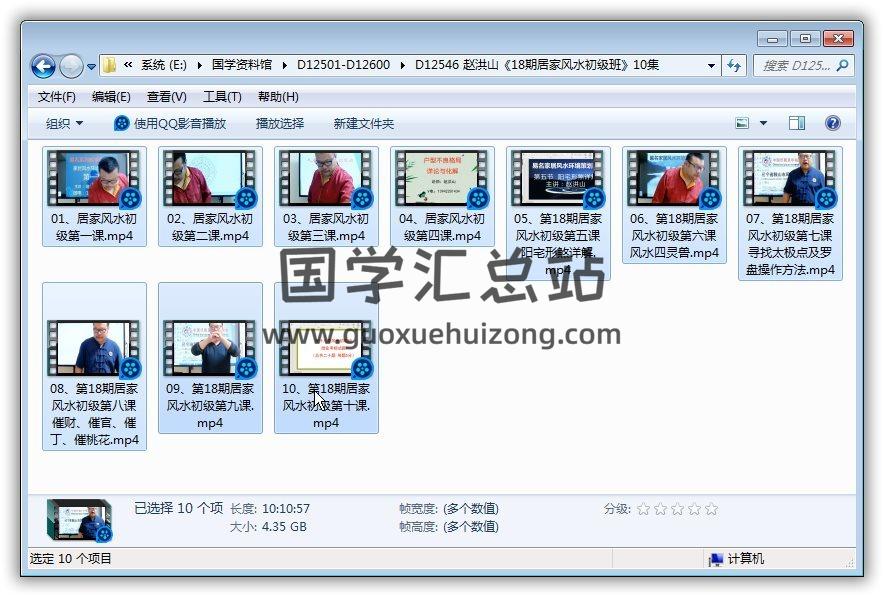This screenshot has height=597, width=884.
Task: Click 计算机 icon in status bar
Action: (x=715, y=559)
